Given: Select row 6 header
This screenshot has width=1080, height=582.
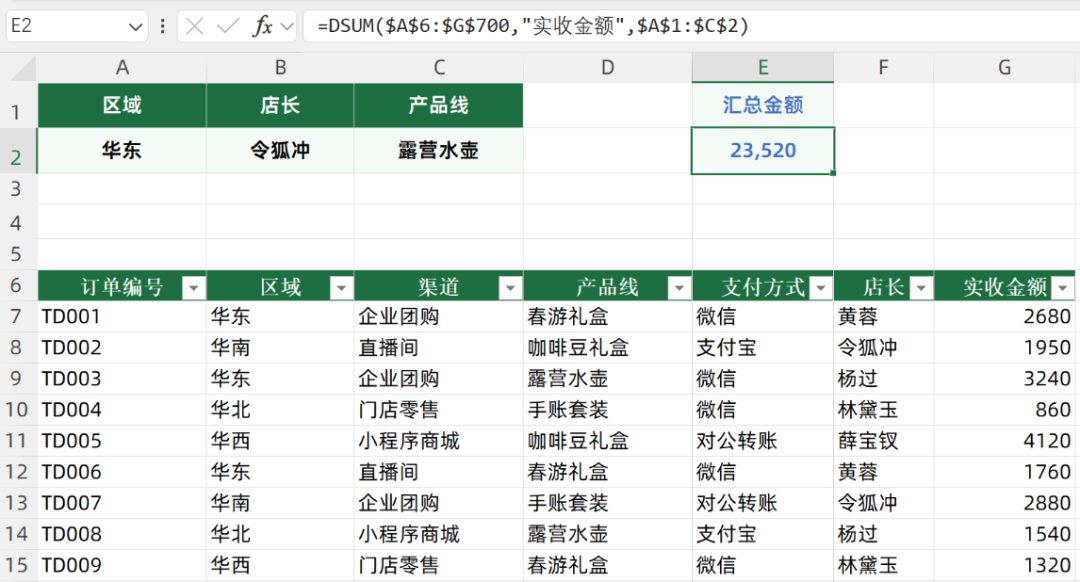Looking at the screenshot, I should point(17,286).
